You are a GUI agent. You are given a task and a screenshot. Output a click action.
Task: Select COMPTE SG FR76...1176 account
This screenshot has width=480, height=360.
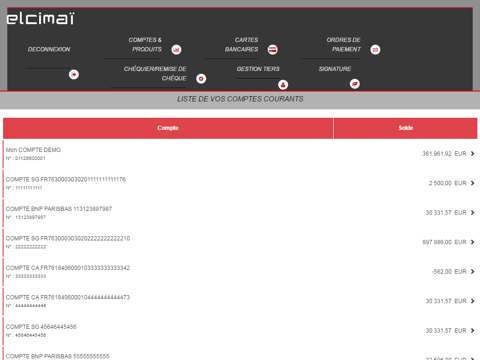point(66,179)
